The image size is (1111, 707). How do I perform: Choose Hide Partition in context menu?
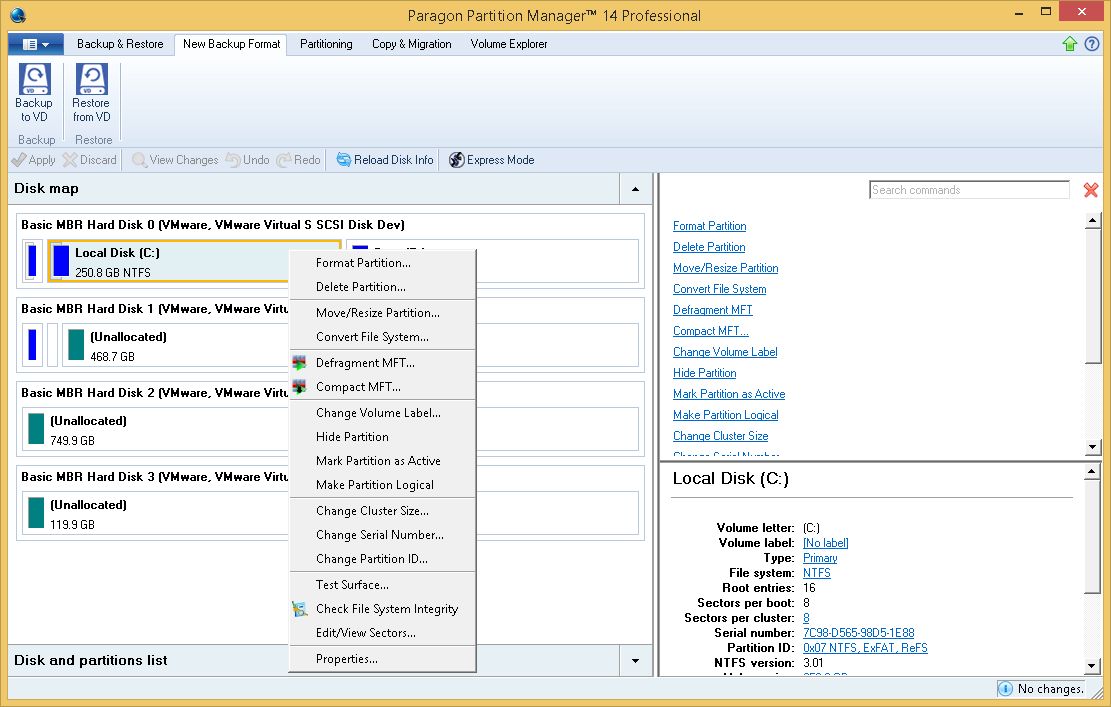[x=383, y=436]
